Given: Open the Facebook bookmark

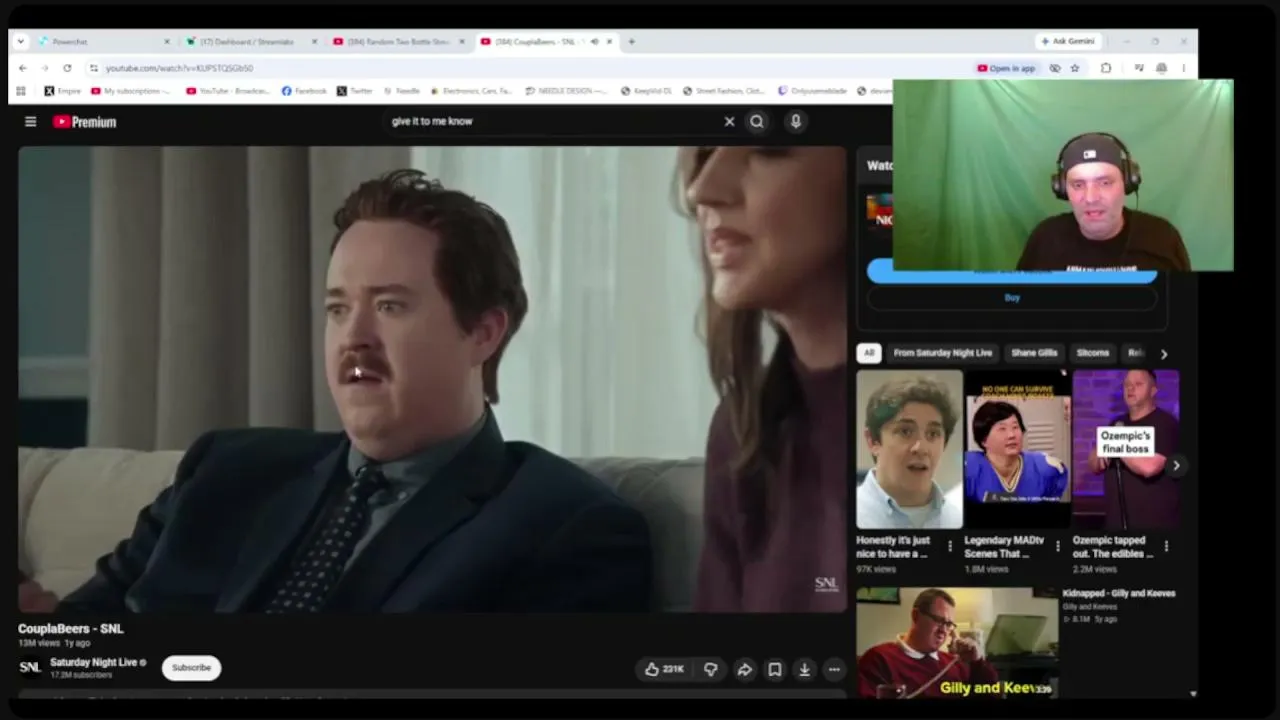Looking at the screenshot, I should [x=304, y=91].
